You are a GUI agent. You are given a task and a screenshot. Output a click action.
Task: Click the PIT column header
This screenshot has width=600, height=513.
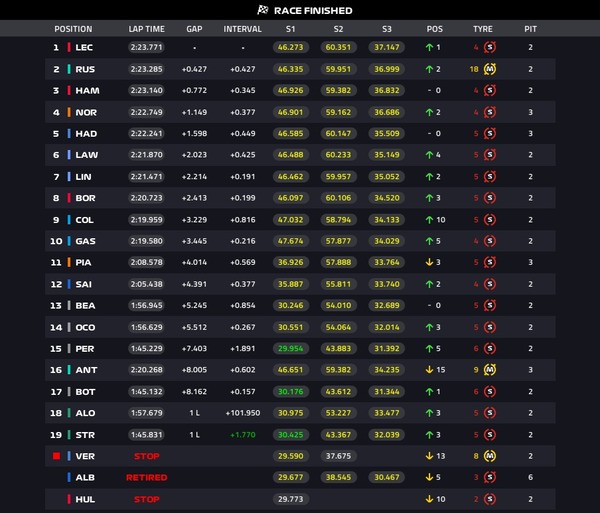pos(530,29)
